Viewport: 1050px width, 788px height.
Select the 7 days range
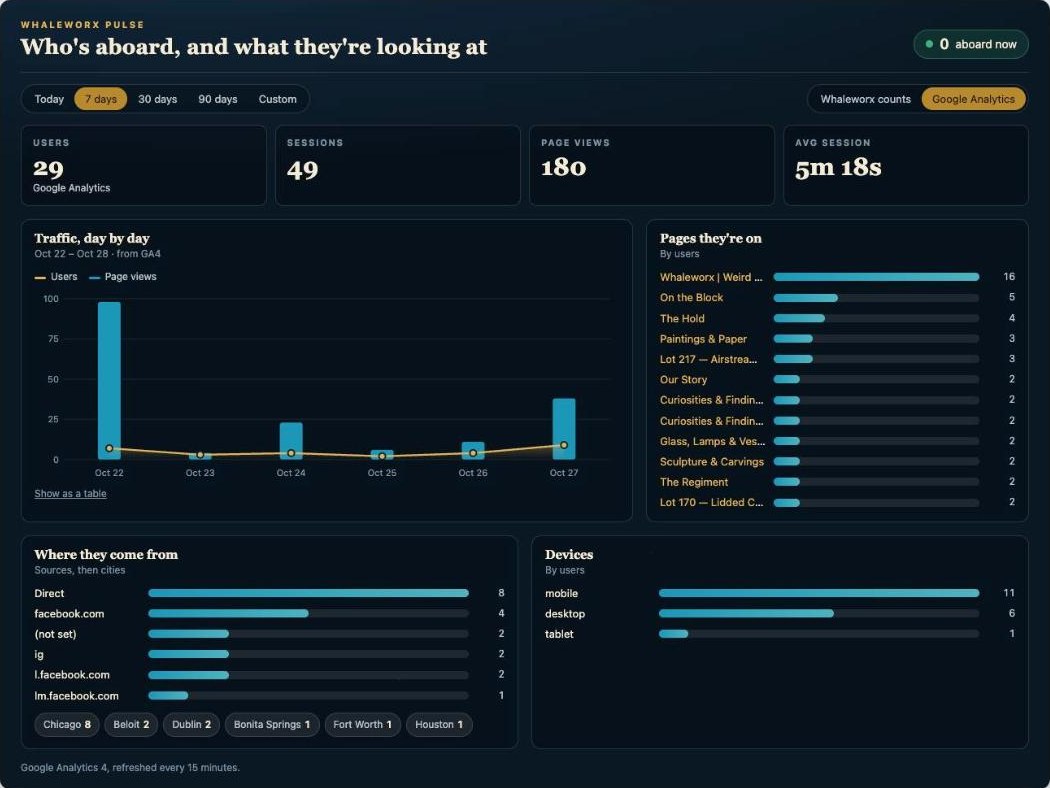coord(101,99)
